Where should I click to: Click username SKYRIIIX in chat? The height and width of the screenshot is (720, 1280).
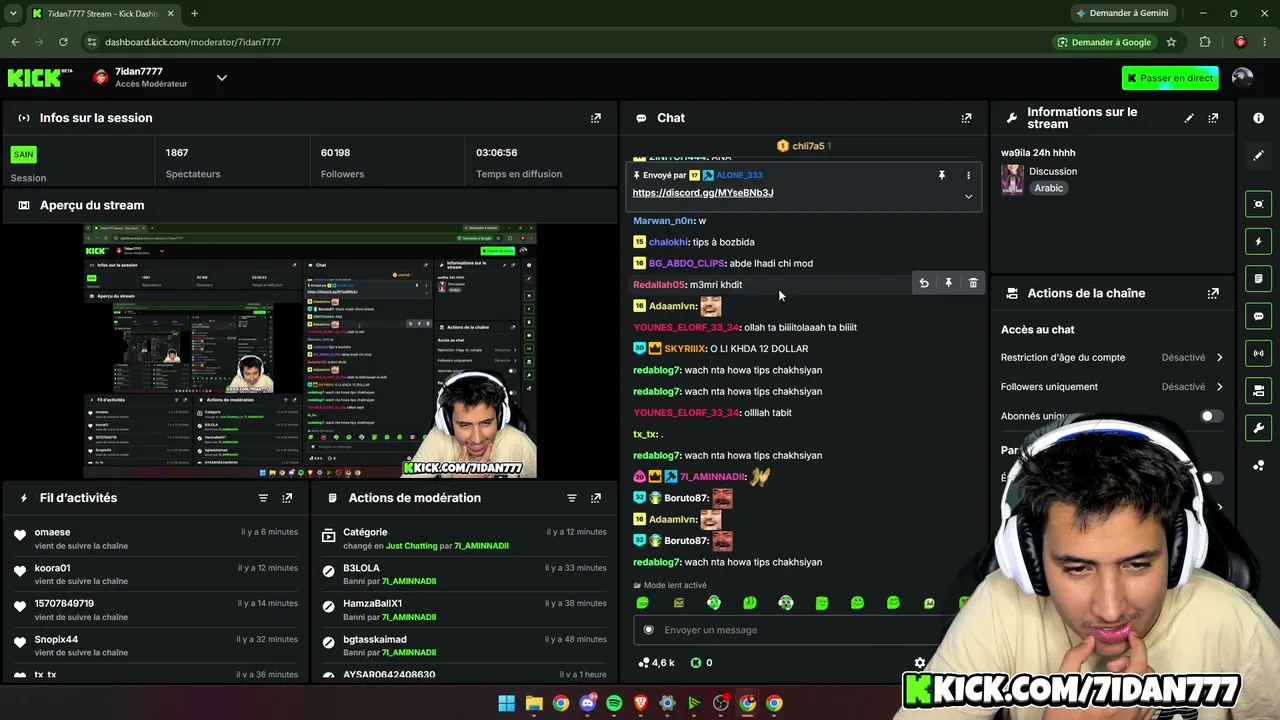point(685,349)
